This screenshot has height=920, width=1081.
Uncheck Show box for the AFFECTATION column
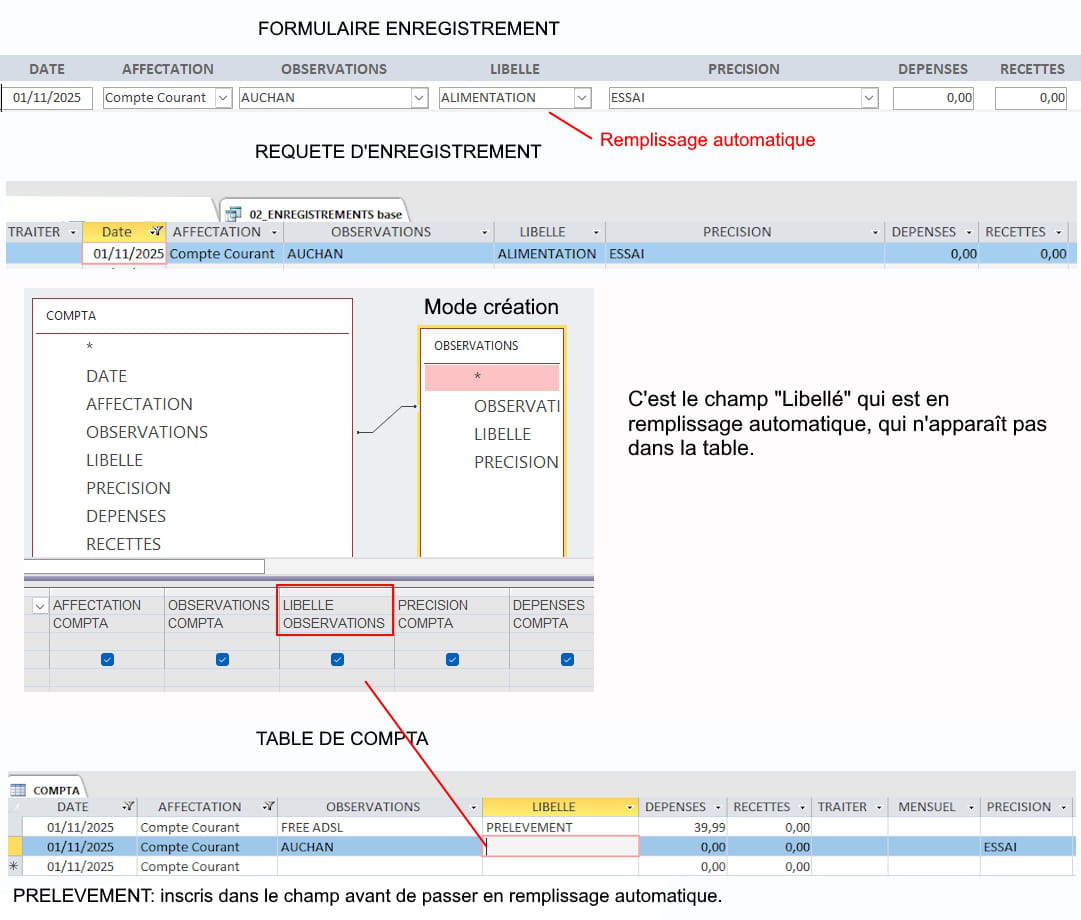coord(107,659)
